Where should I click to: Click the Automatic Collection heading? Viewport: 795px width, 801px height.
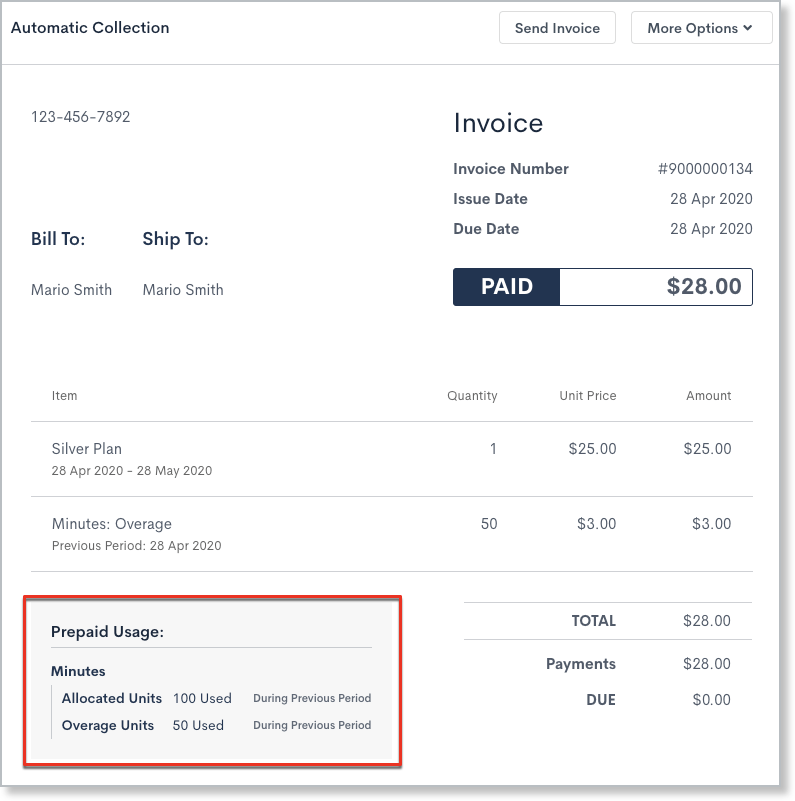pos(90,28)
